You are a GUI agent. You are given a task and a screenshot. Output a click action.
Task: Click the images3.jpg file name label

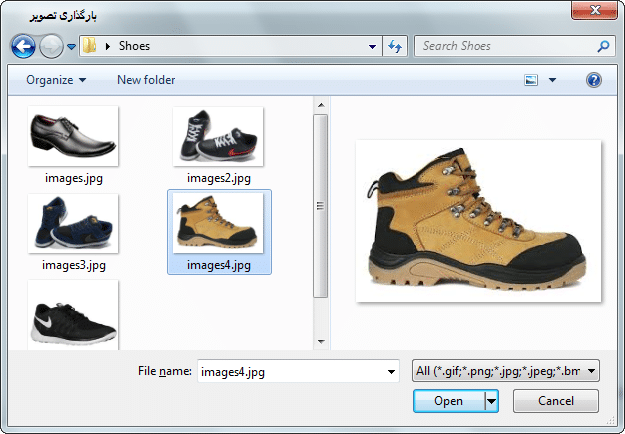(74, 265)
